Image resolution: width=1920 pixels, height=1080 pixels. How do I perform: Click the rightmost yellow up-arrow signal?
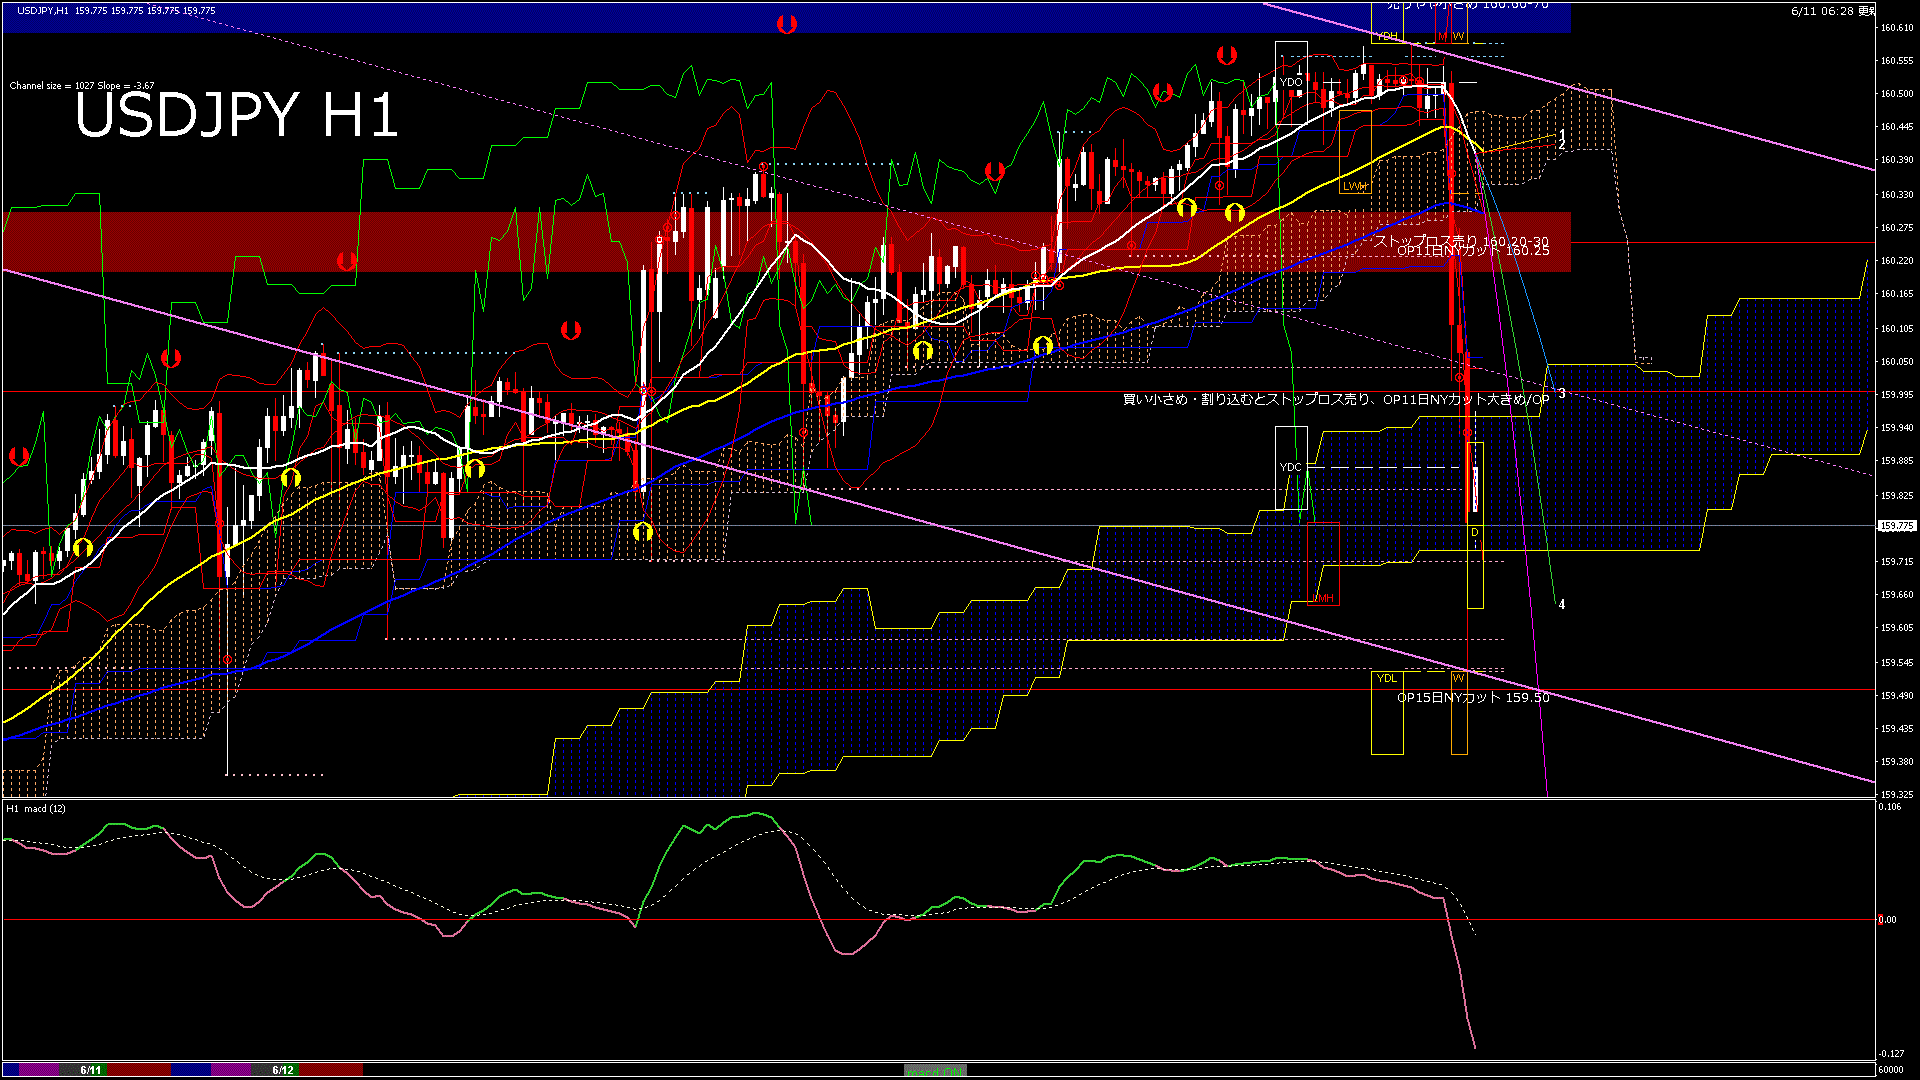1235,212
